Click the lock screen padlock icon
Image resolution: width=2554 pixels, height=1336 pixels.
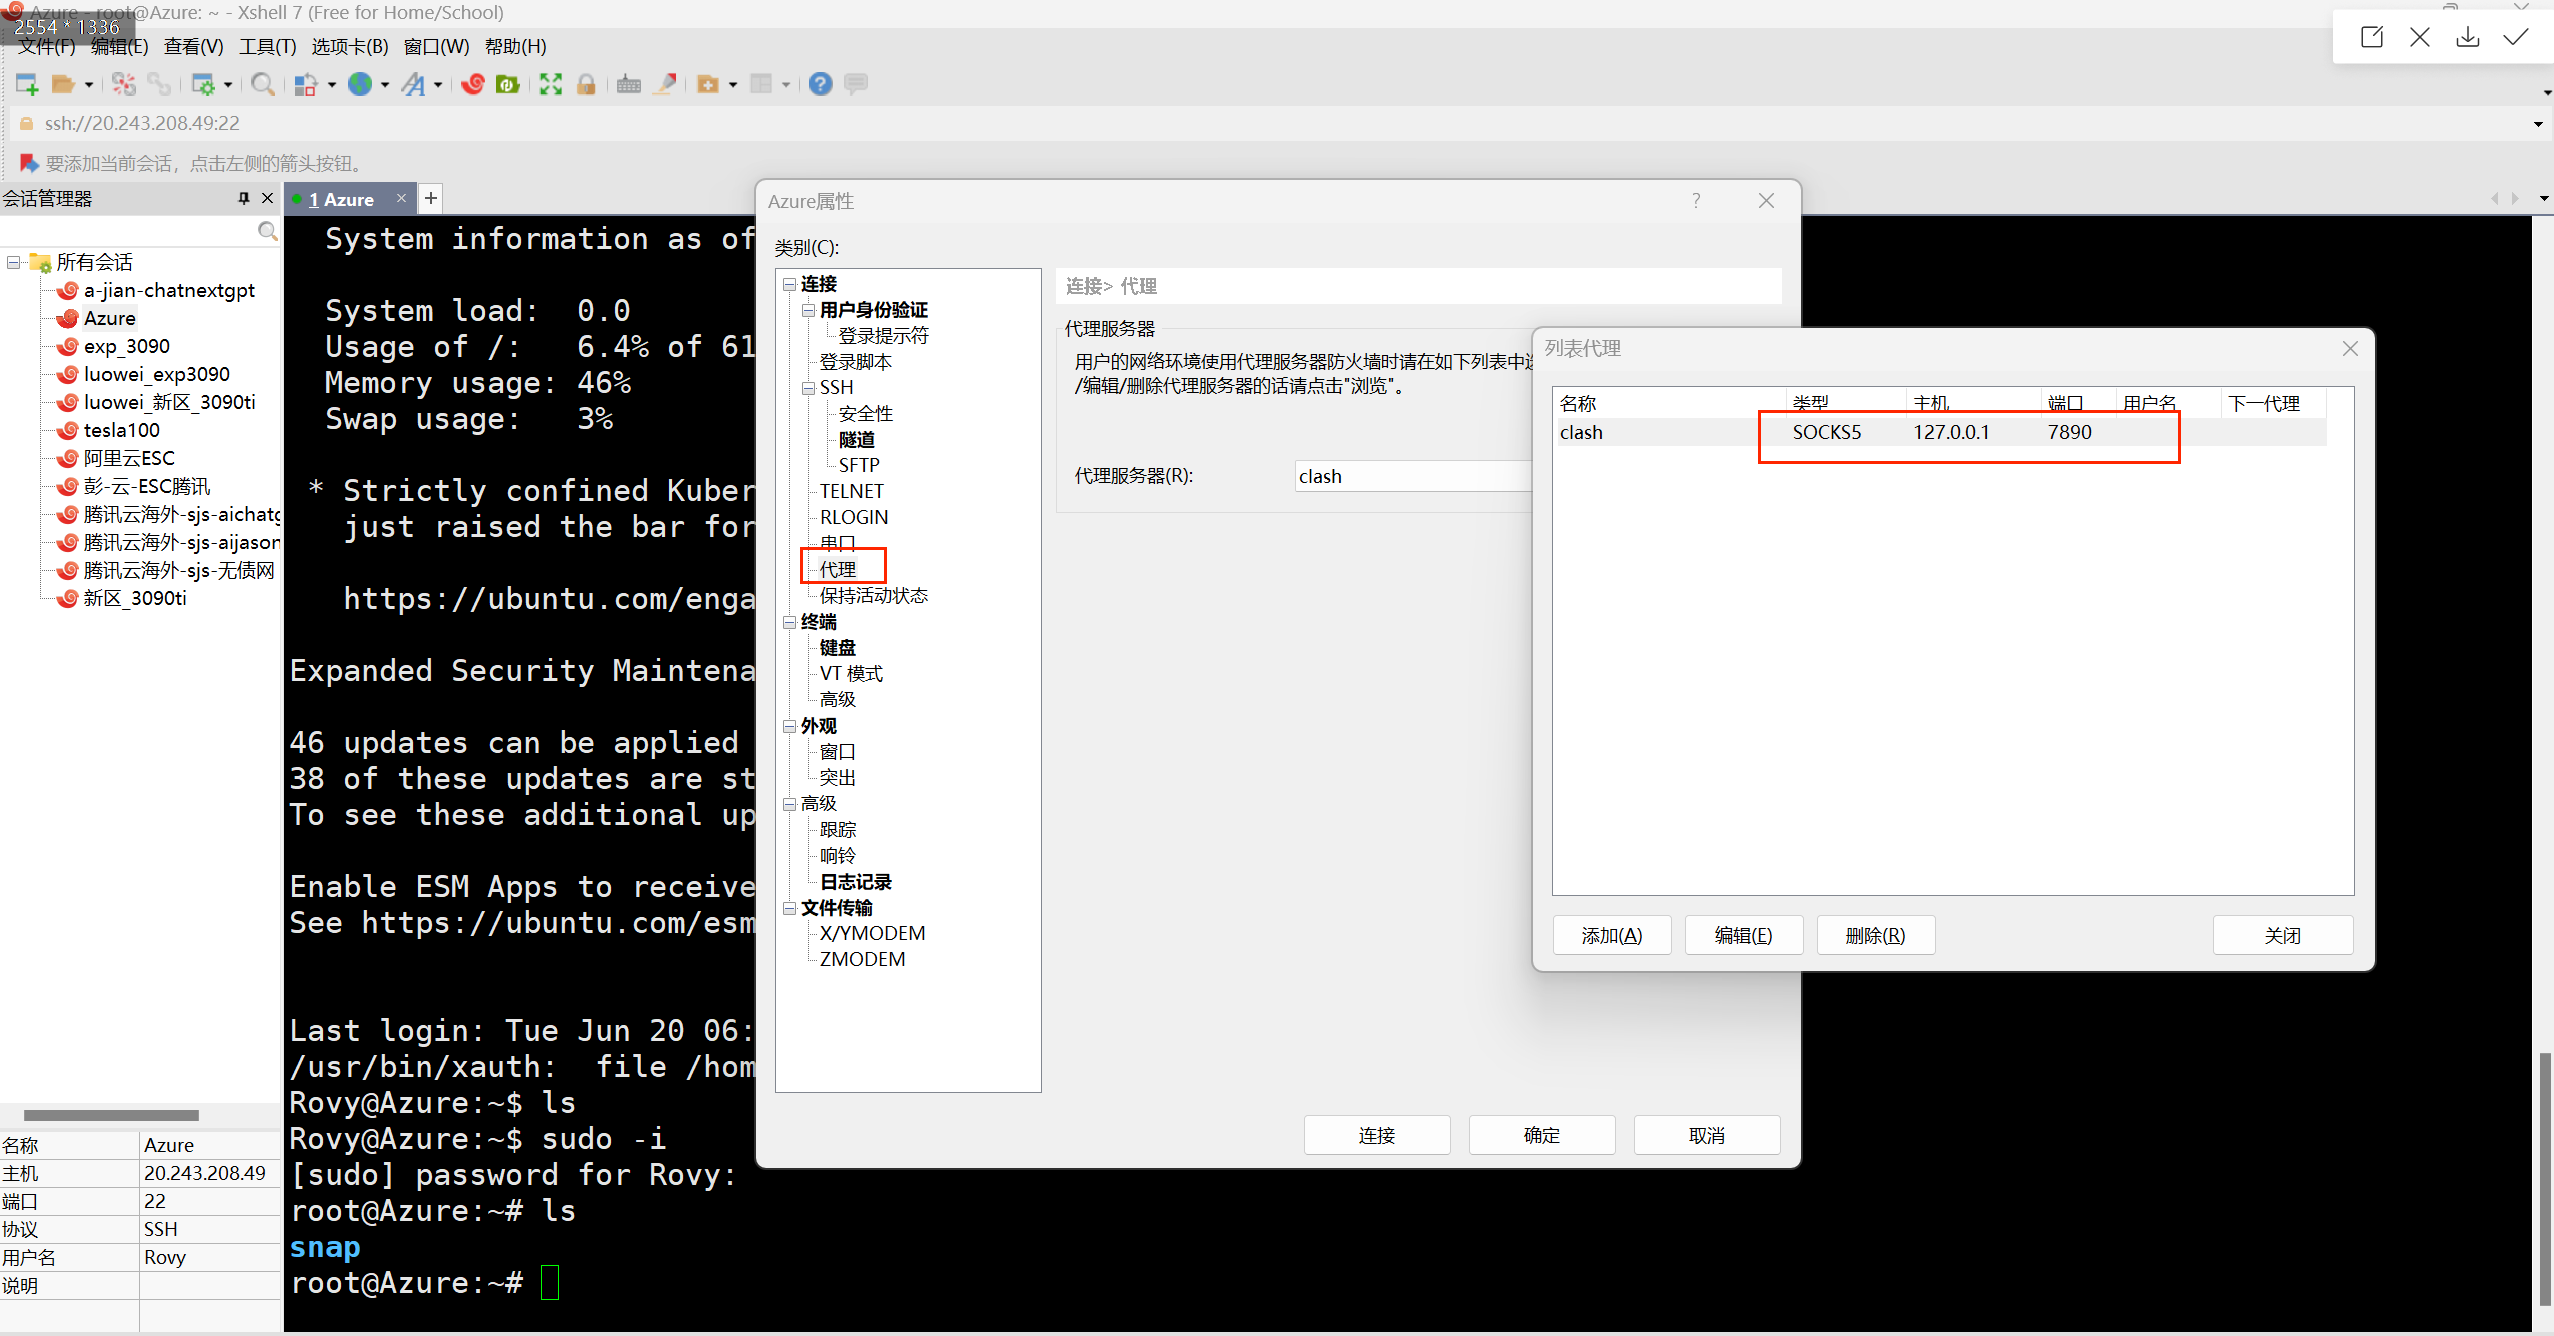click(x=586, y=85)
